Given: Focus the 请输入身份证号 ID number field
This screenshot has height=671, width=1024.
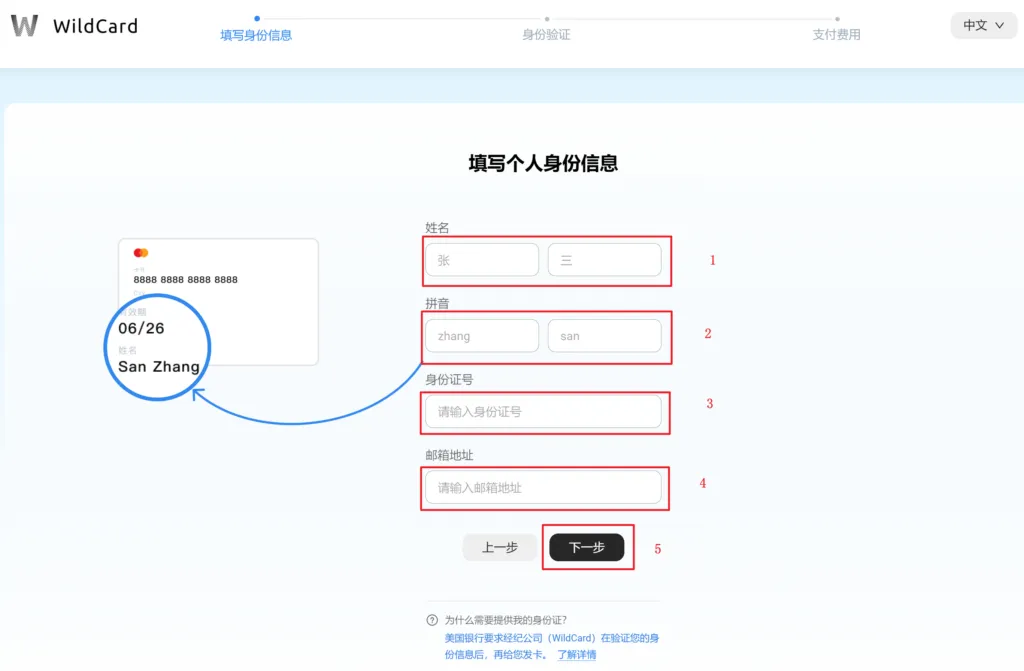Looking at the screenshot, I should point(543,411).
